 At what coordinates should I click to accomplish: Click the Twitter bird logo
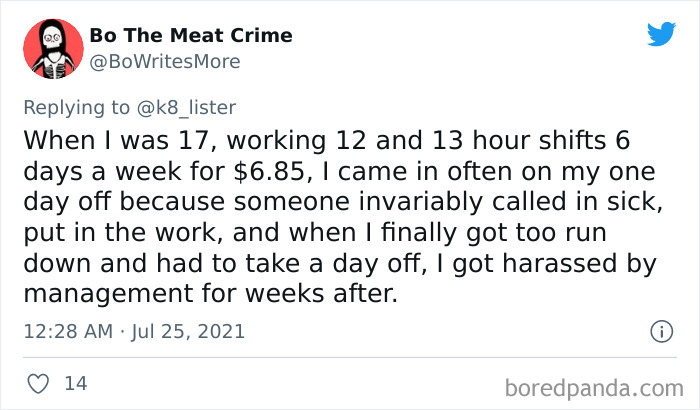[x=661, y=36]
